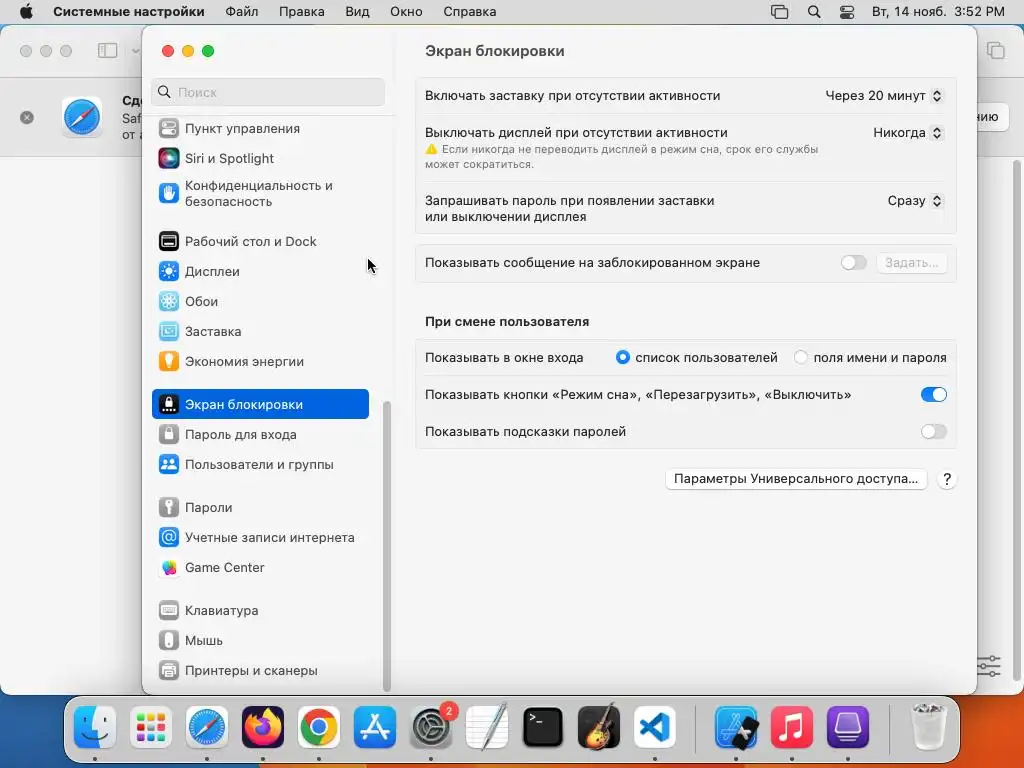
Task: Click the question mark help button
Action: click(x=947, y=479)
